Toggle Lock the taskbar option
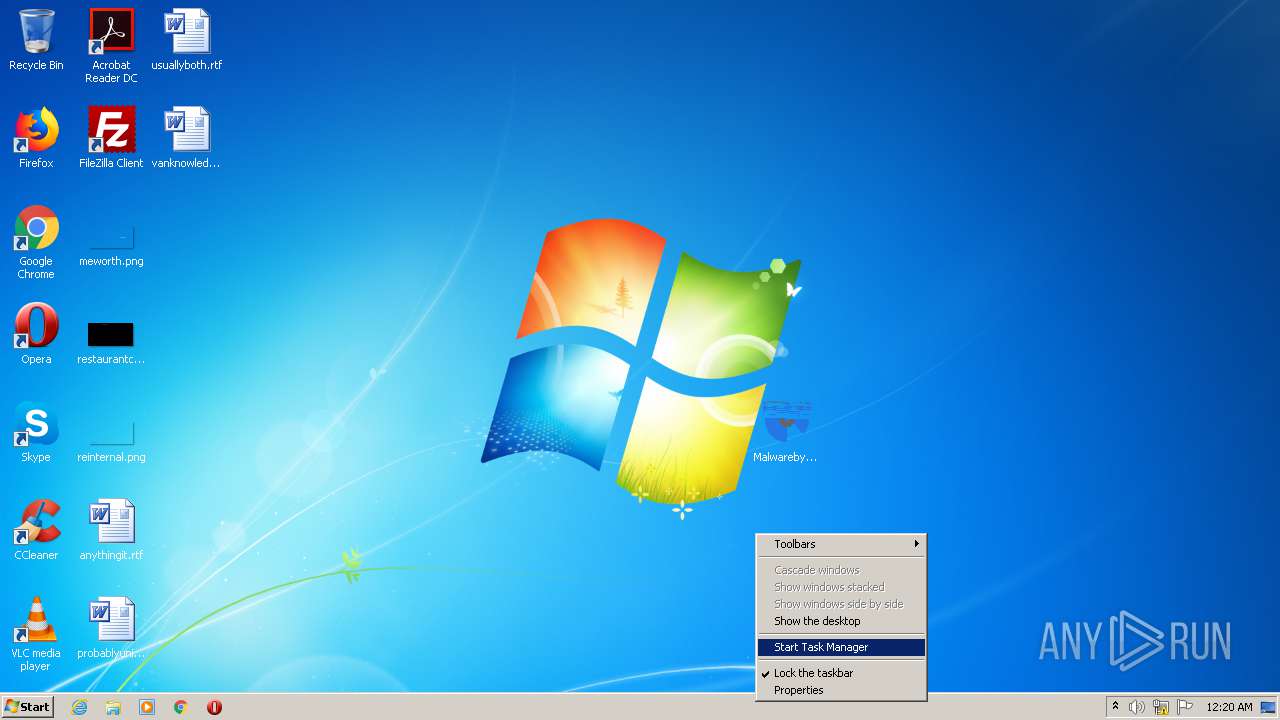The width and height of the screenshot is (1280, 720). click(x=841, y=673)
